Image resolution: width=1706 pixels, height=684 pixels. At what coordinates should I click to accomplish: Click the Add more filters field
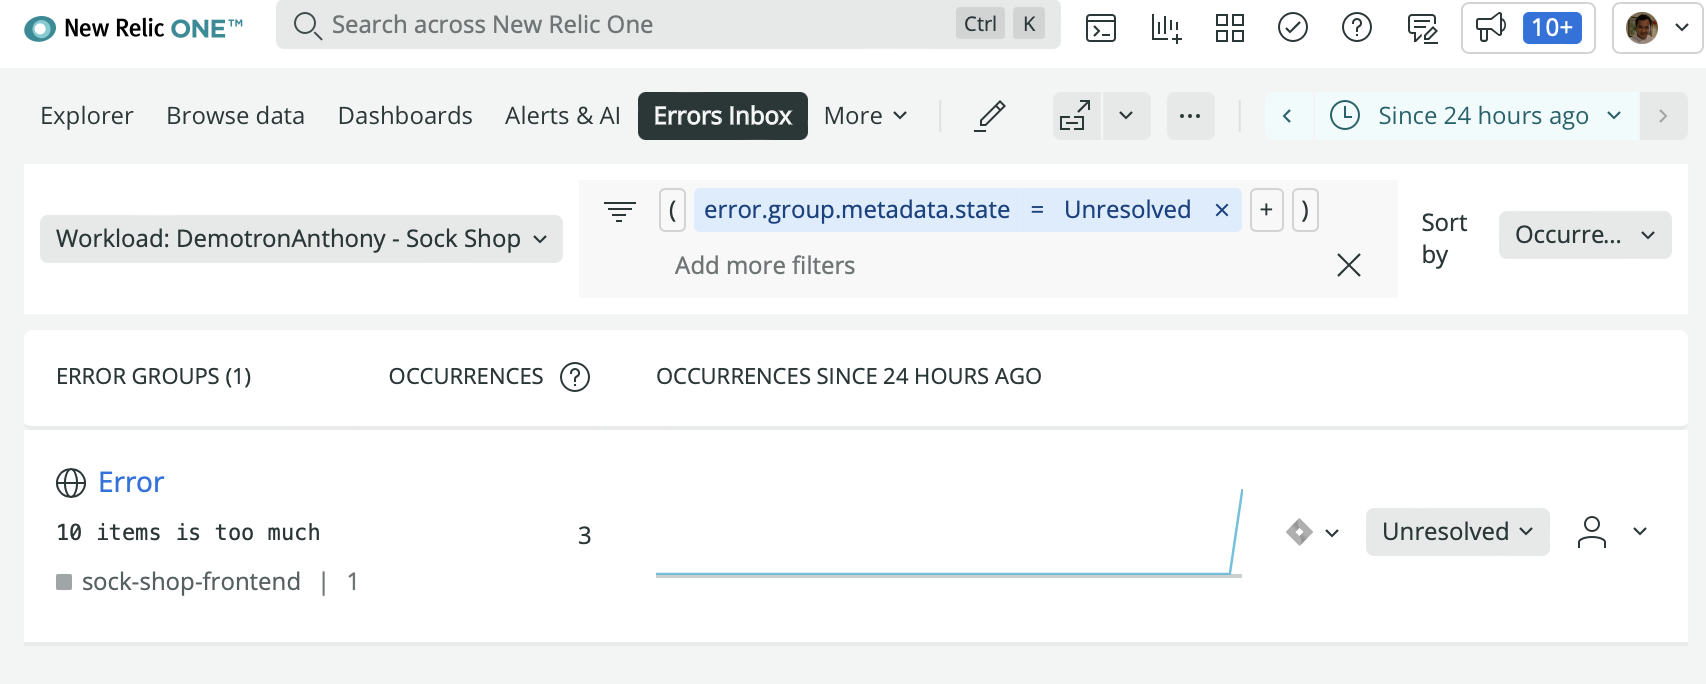click(x=765, y=266)
